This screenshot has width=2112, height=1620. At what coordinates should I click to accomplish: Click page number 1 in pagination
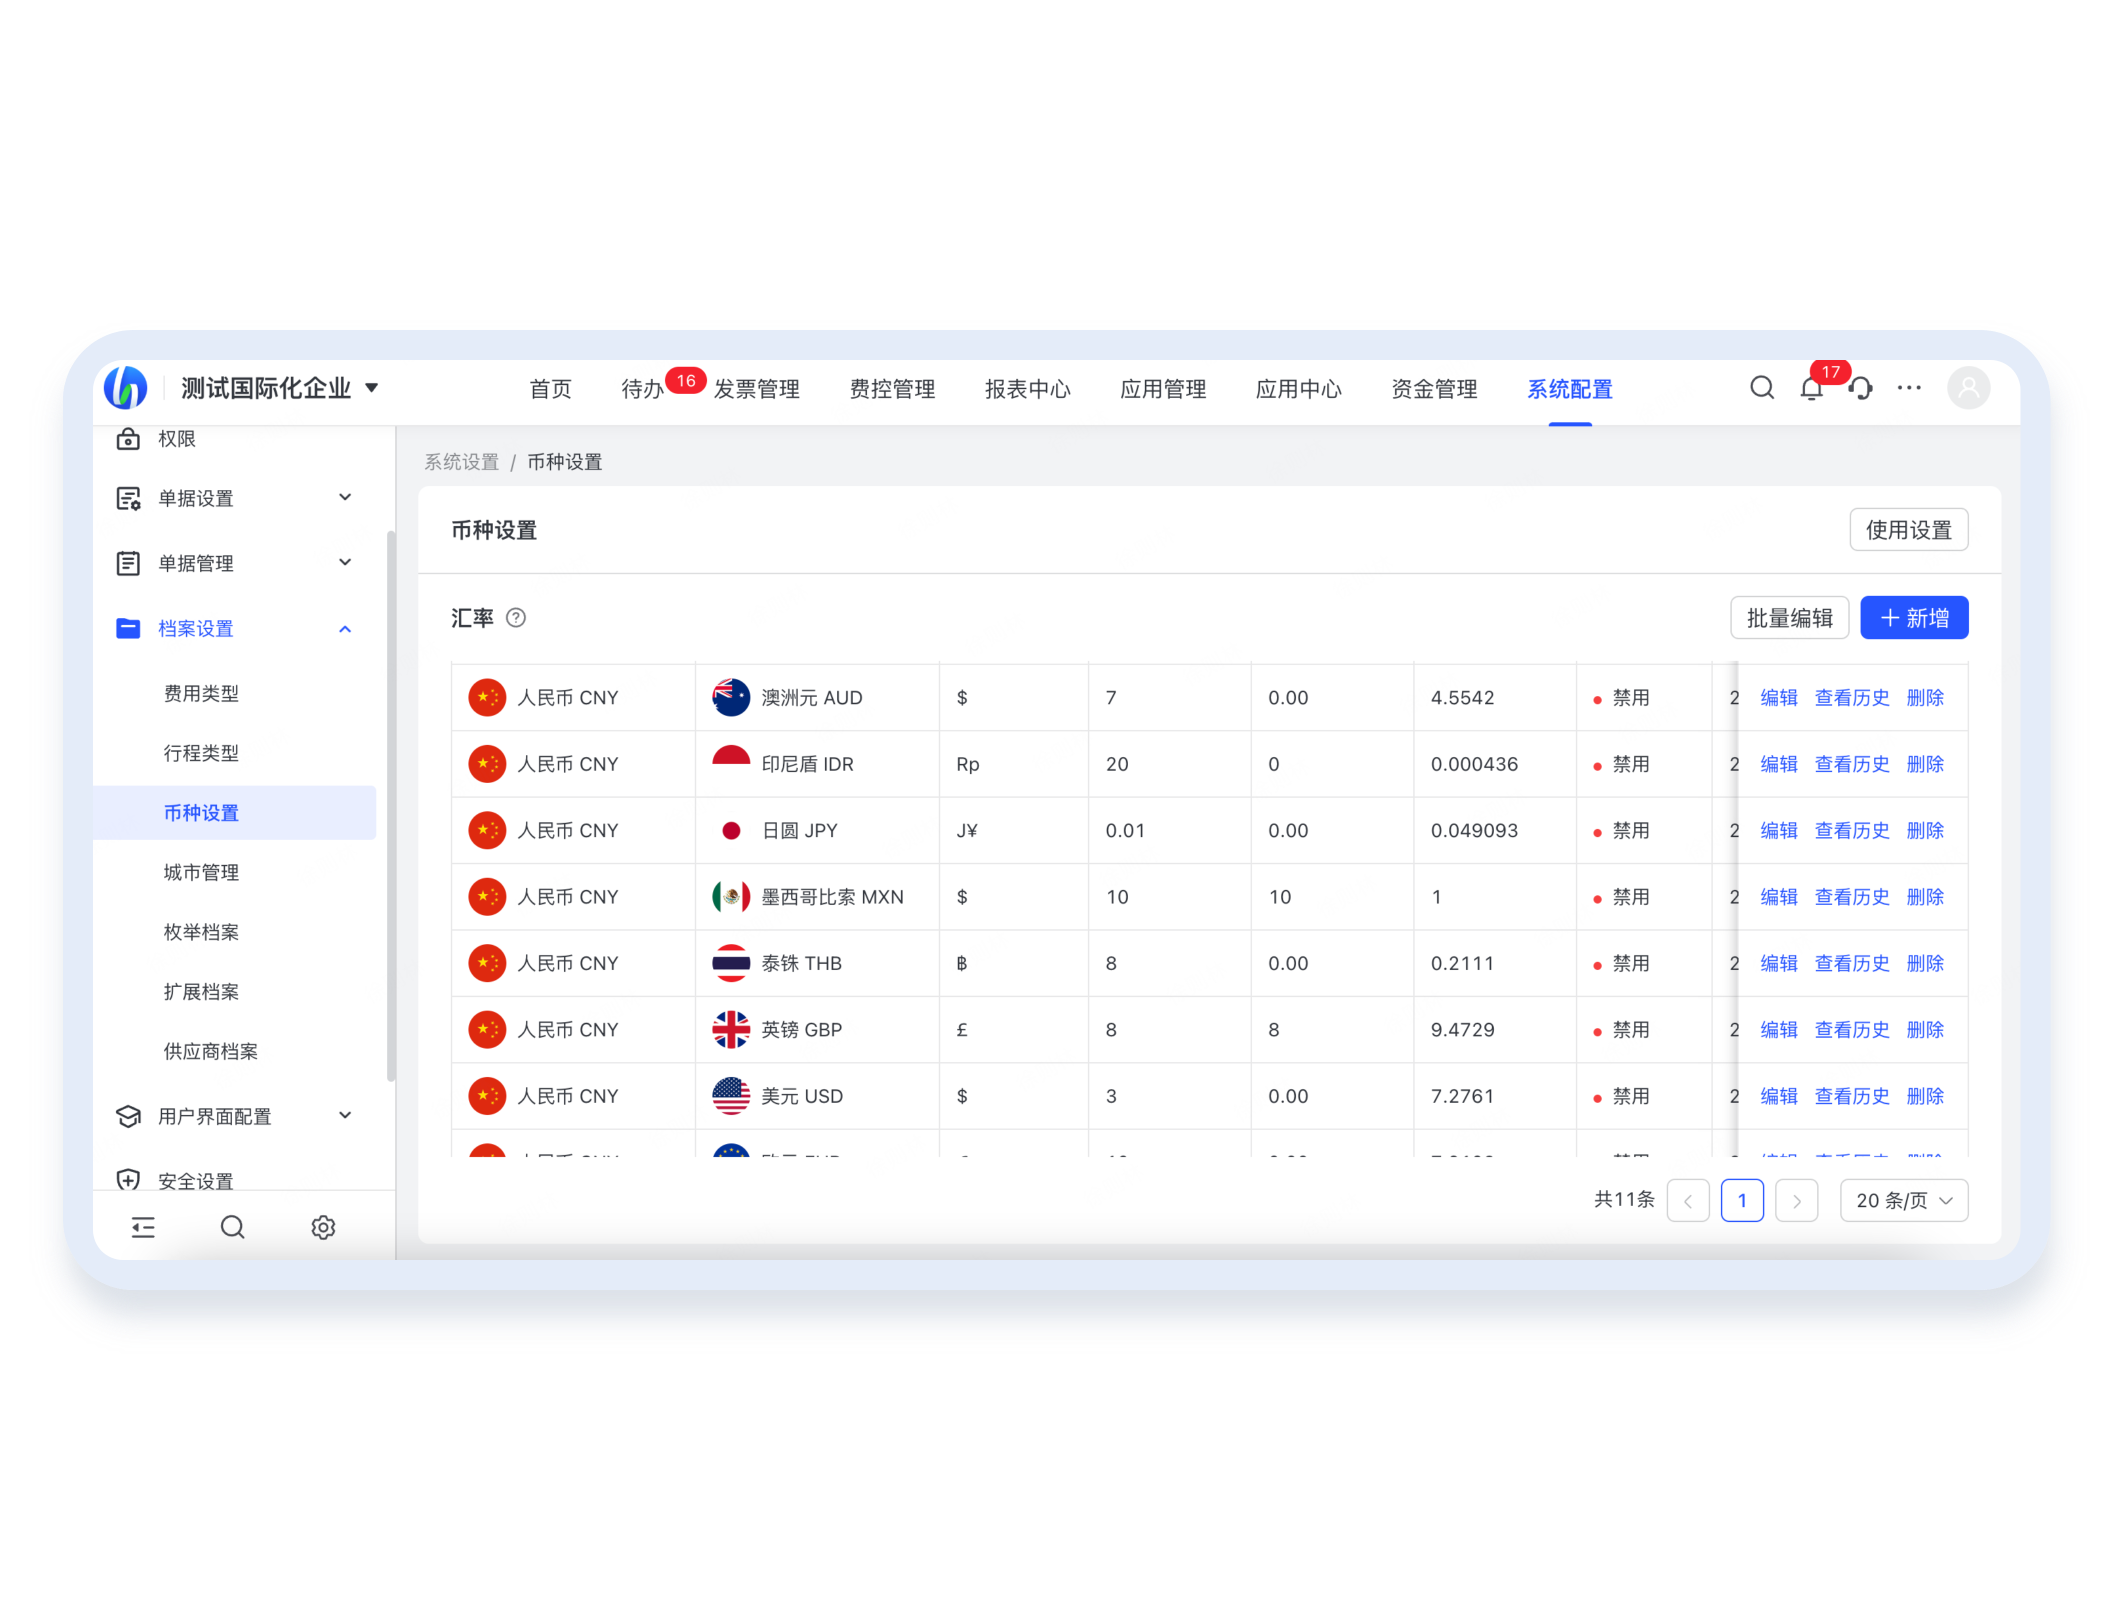(x=1742, y=1200)
